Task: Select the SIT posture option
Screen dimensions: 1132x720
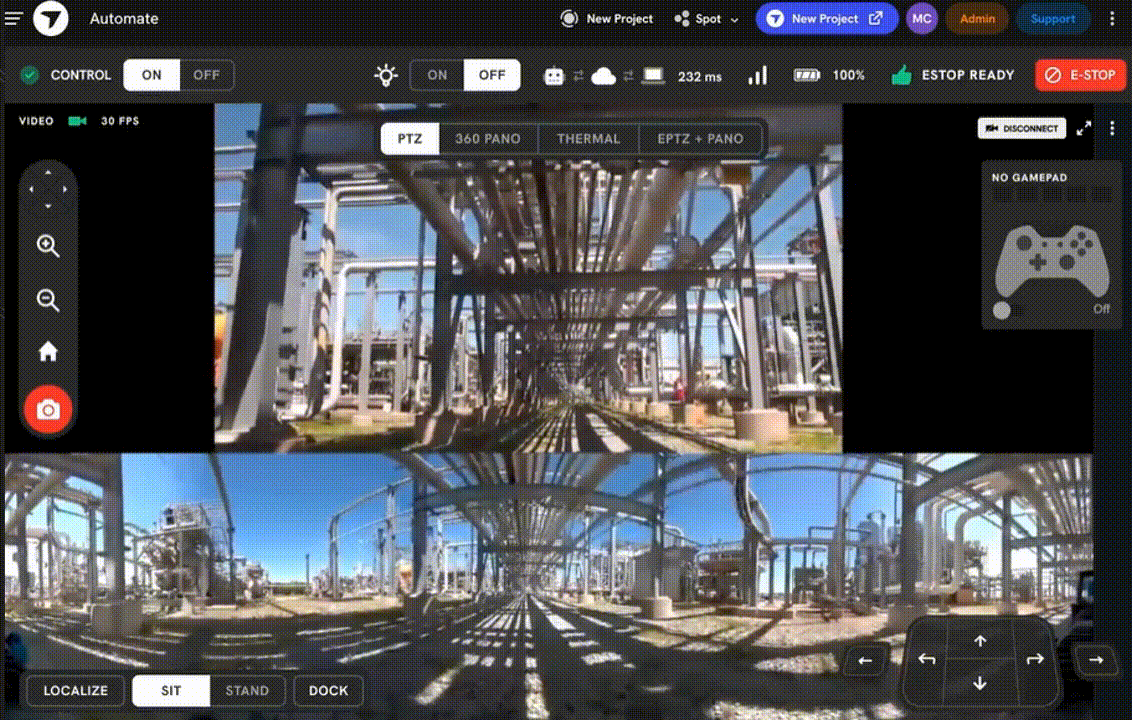Action: click(x=171, y=690)
